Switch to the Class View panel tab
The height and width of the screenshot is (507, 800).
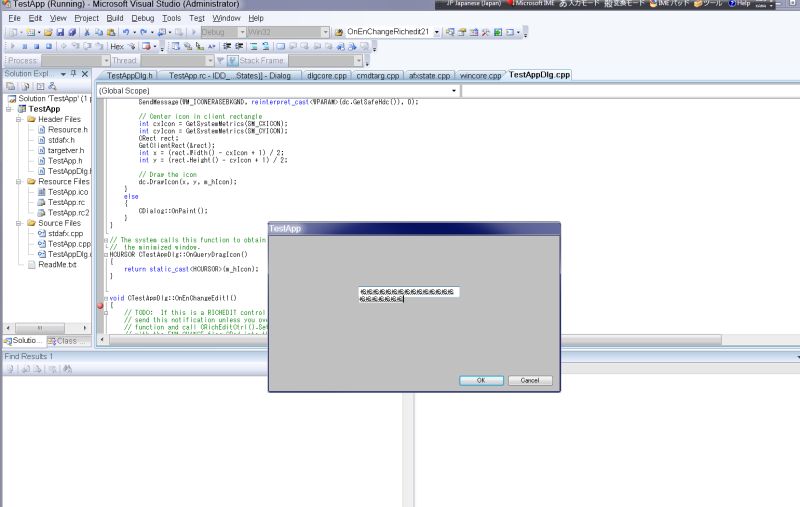(x=68, y=341)
